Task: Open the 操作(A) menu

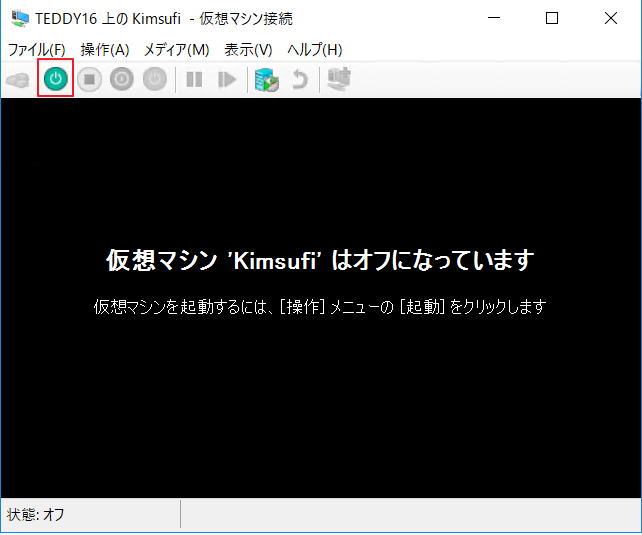Action: coord(105,50)
